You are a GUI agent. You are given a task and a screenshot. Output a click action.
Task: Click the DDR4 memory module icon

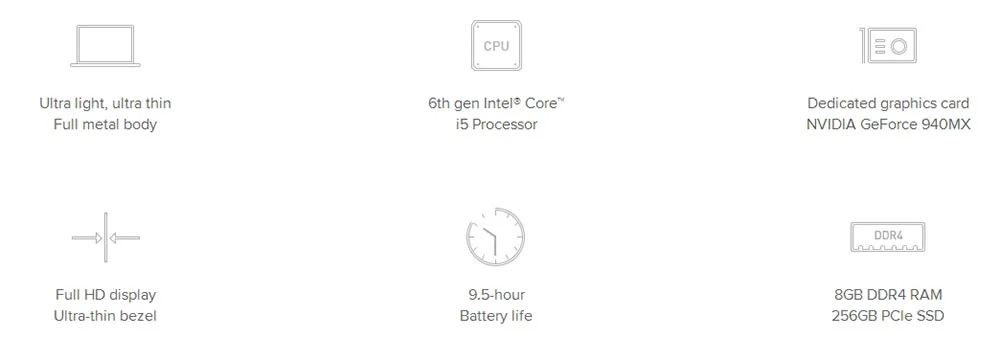pyautogui.click(x=888, y=237)
